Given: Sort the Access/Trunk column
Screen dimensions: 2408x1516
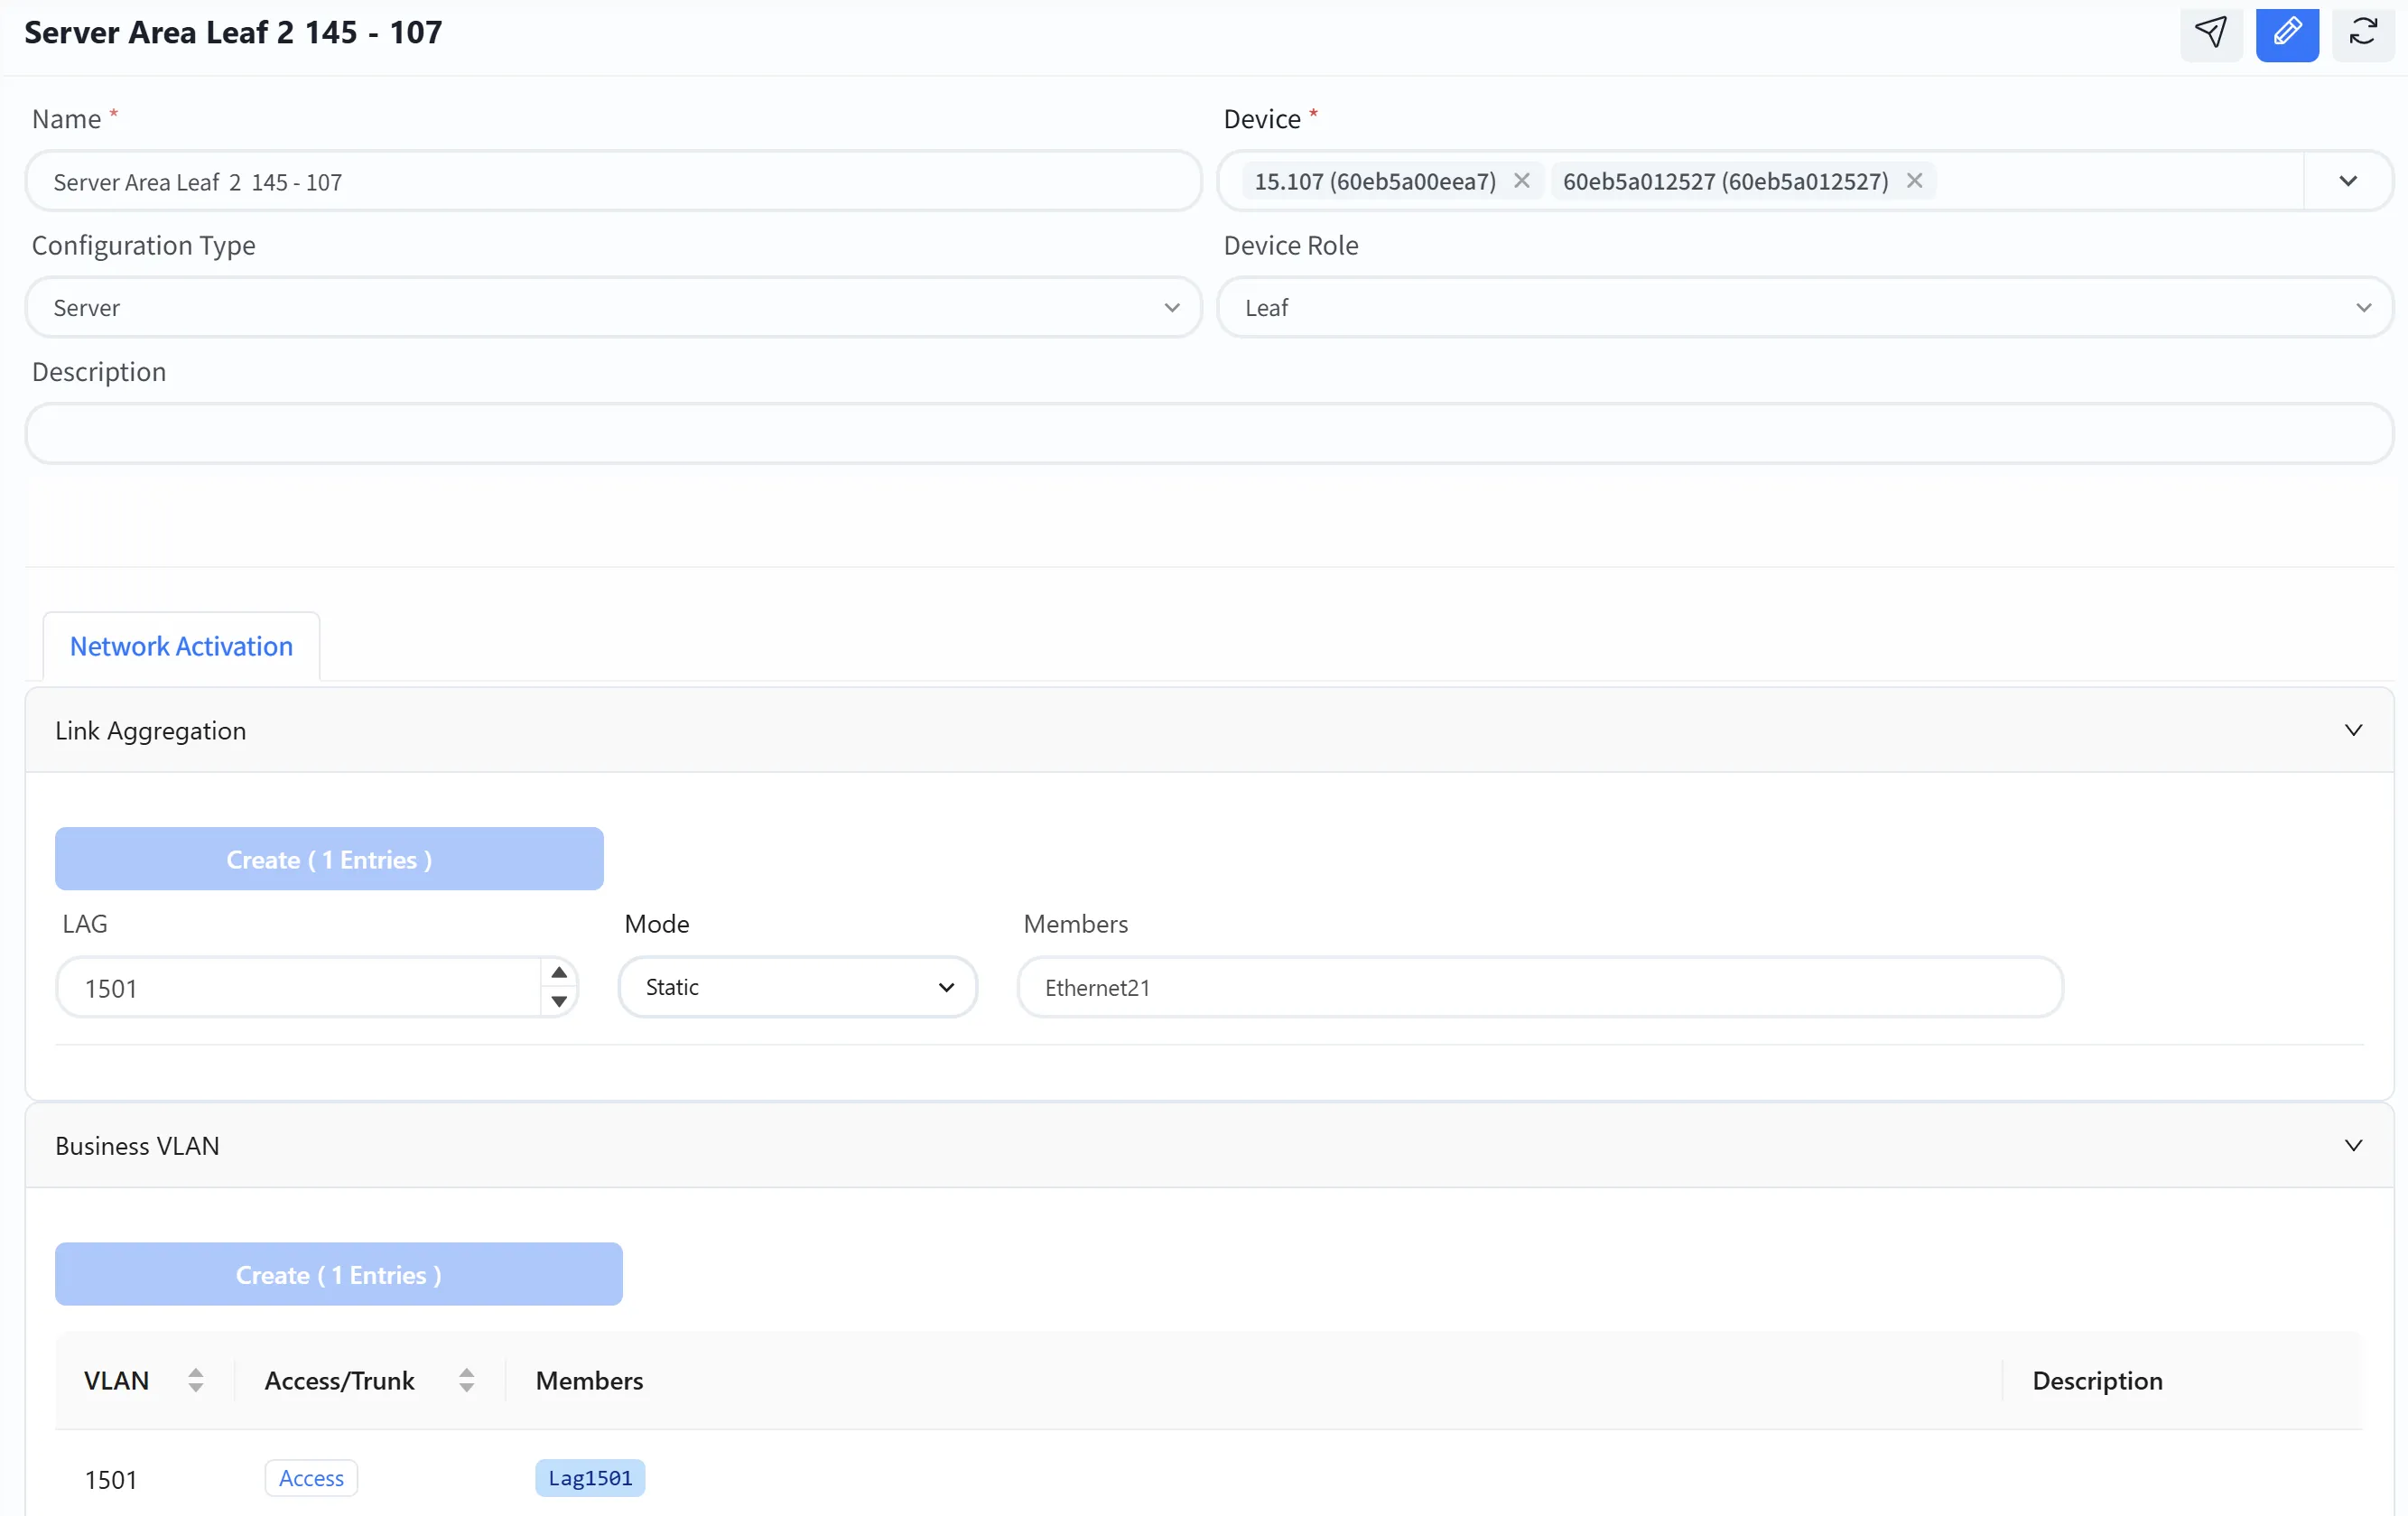Looking at the screenshot, I should (x=466, y=1380).
